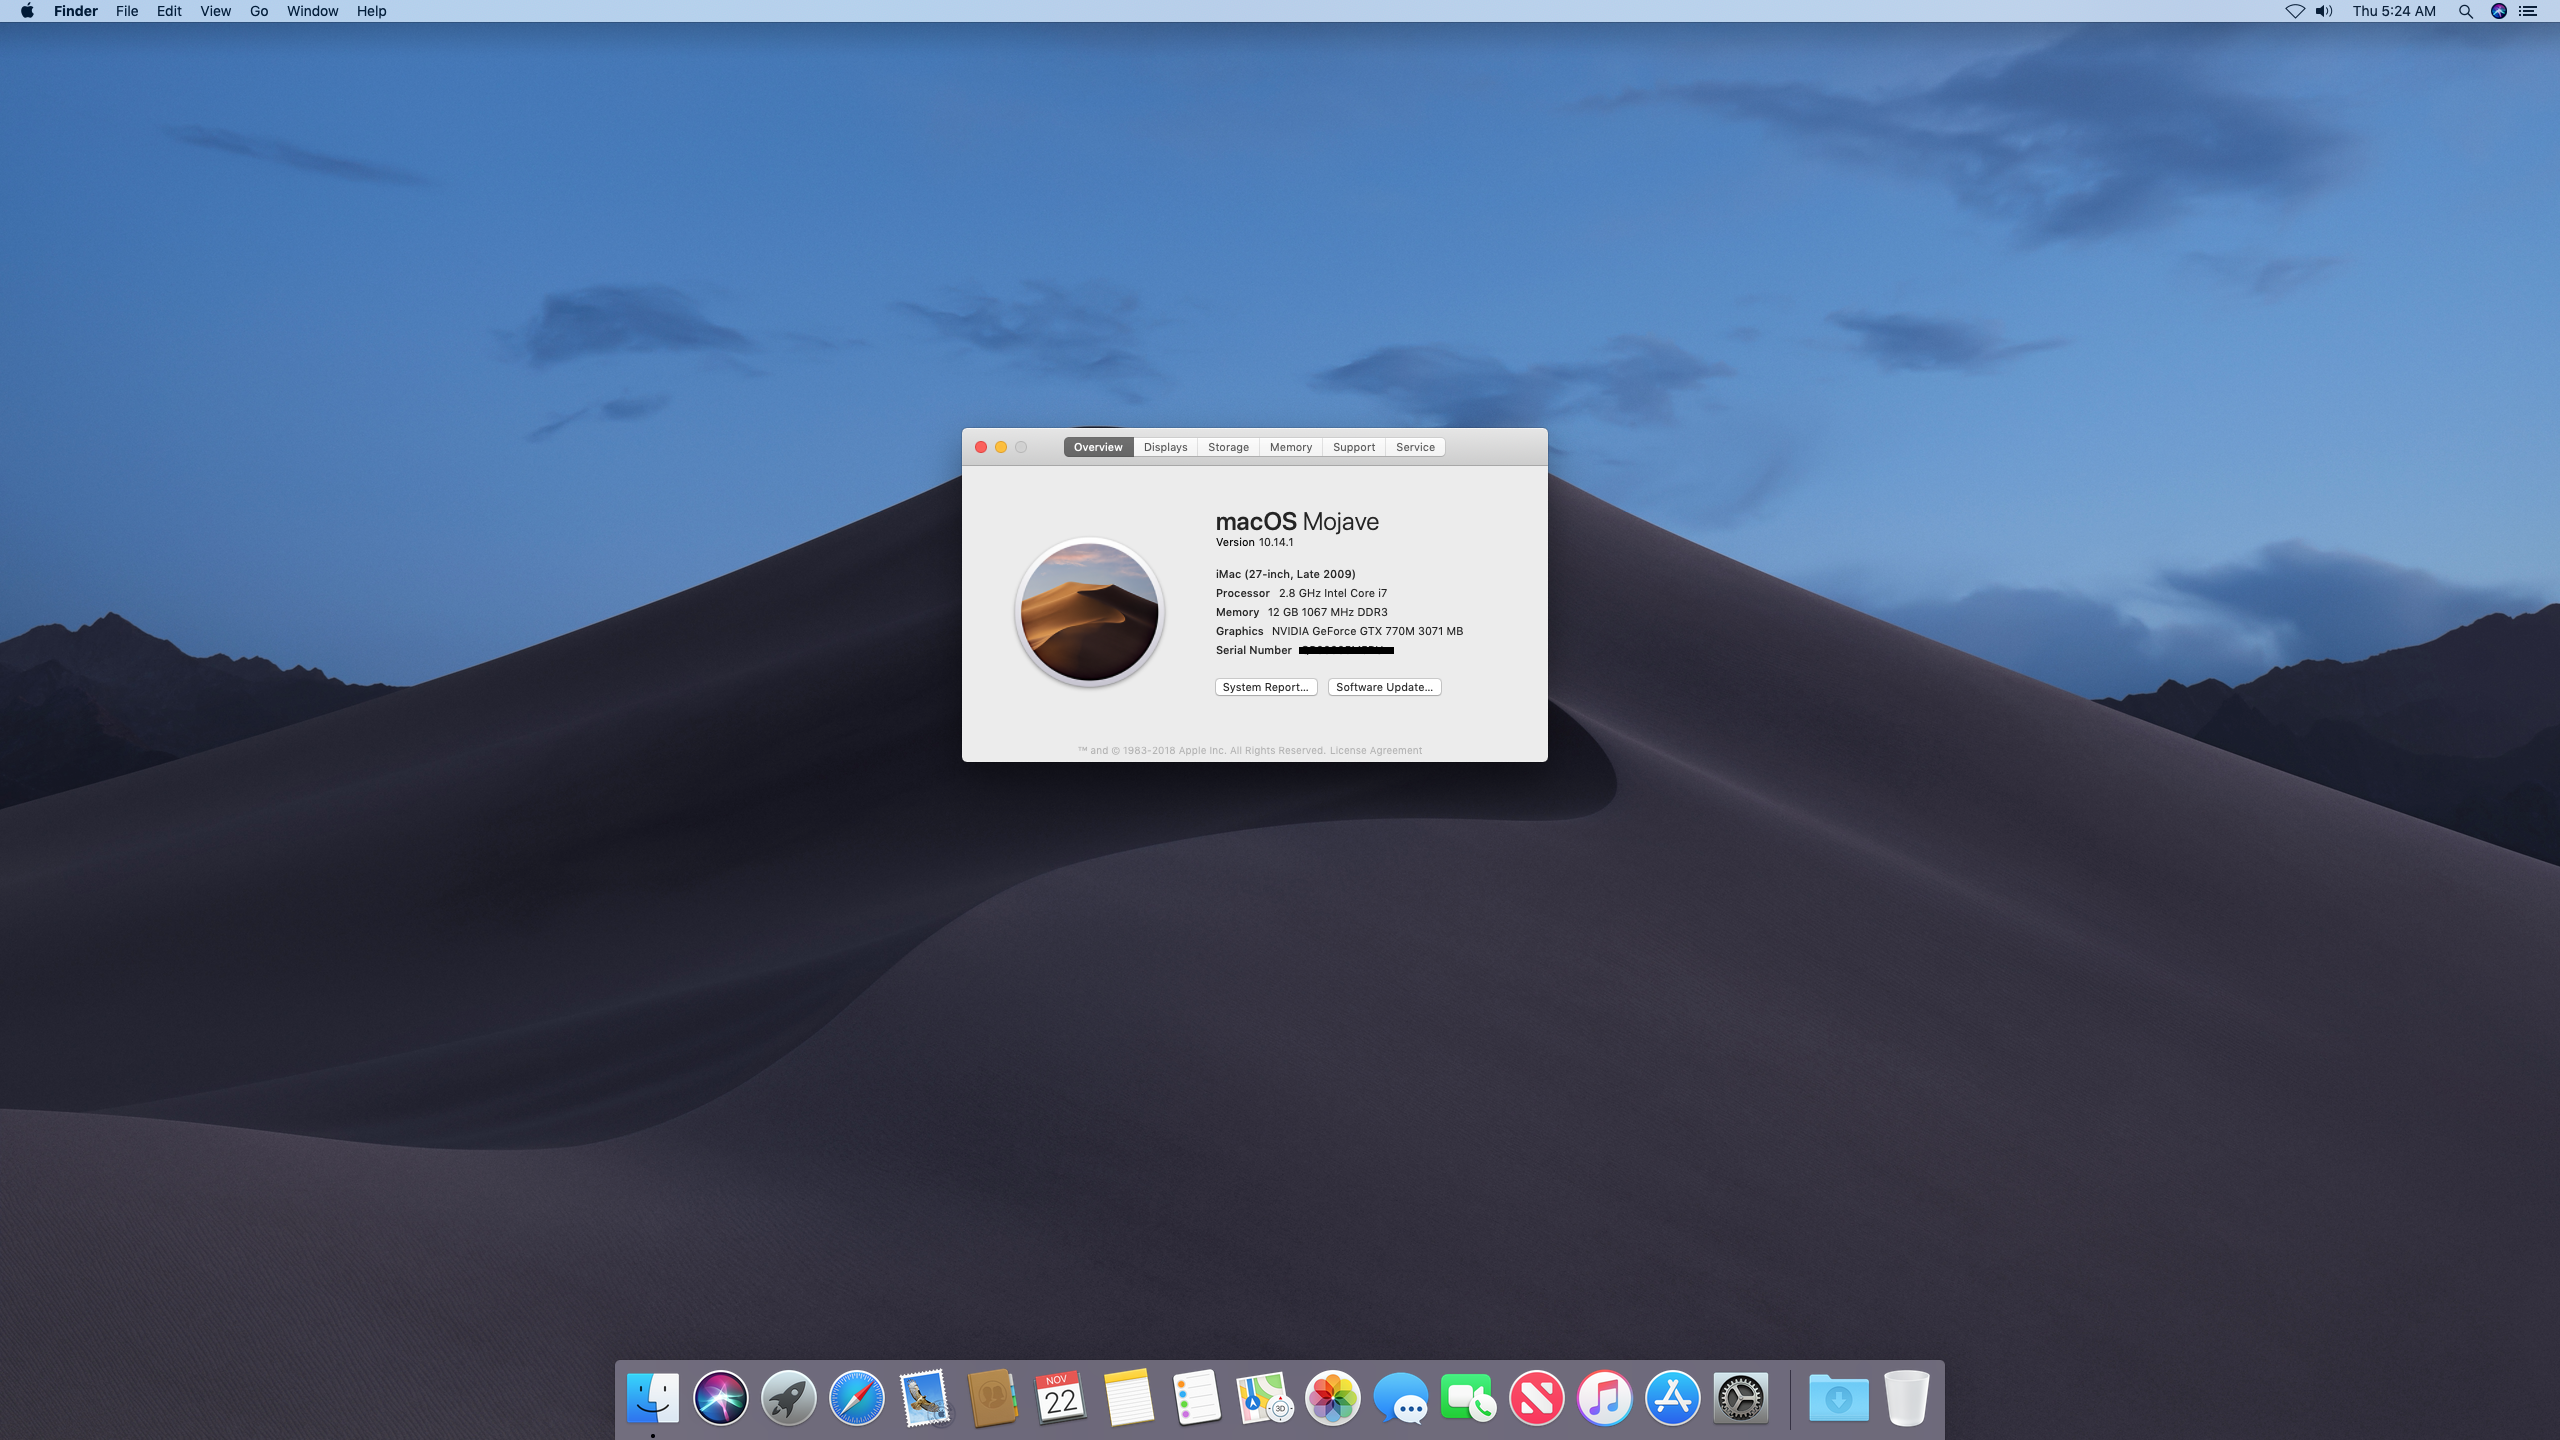The width and height of the screenshot is (2560, 1440).
Task: Open the License Agreement link
Action: 1375,750
